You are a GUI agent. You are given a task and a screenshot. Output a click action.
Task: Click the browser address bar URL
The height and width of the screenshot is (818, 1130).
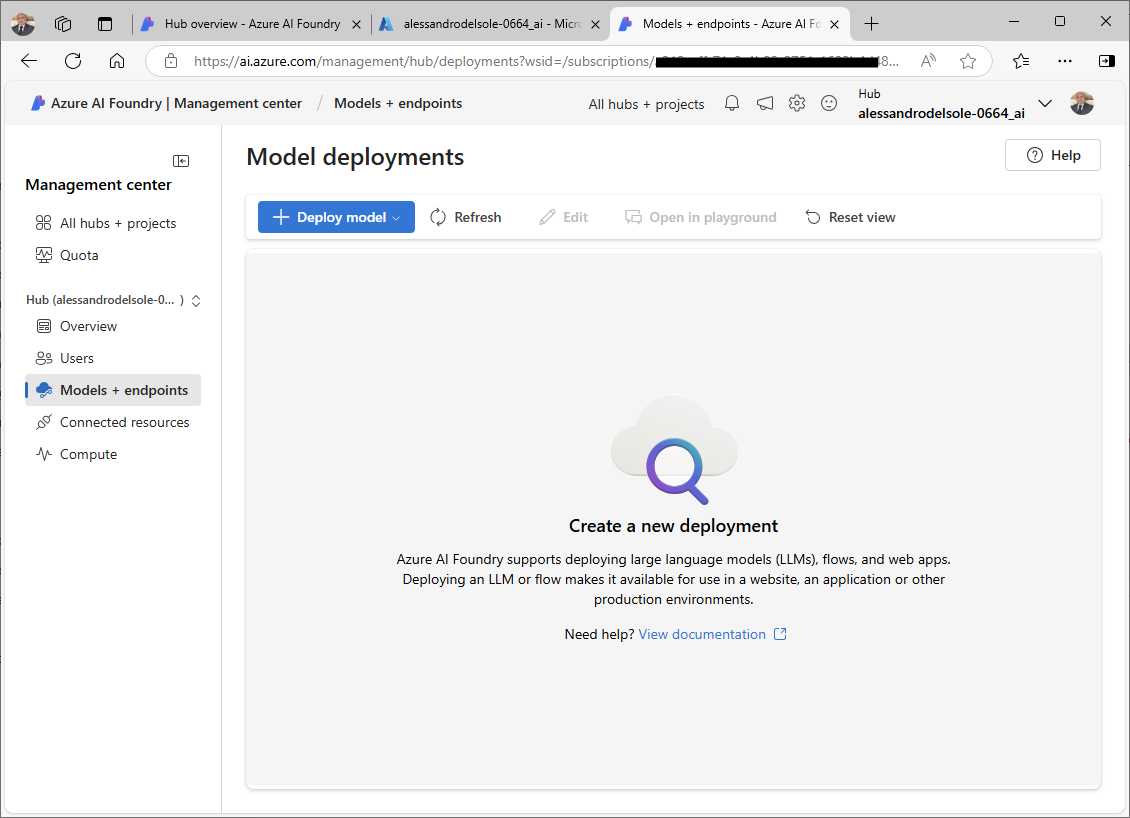point(546,61)
